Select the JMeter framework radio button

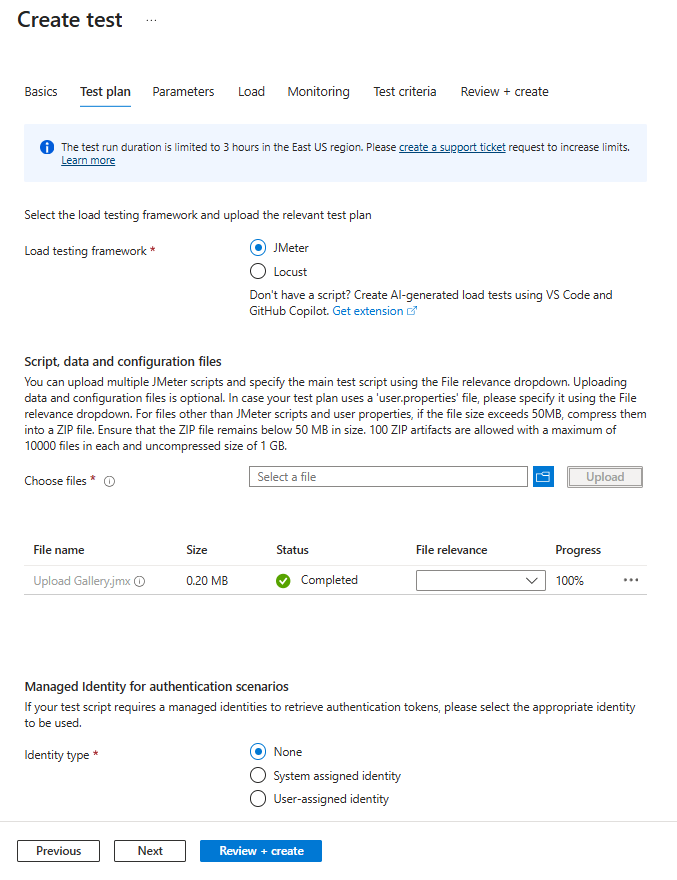coord(258,248)
